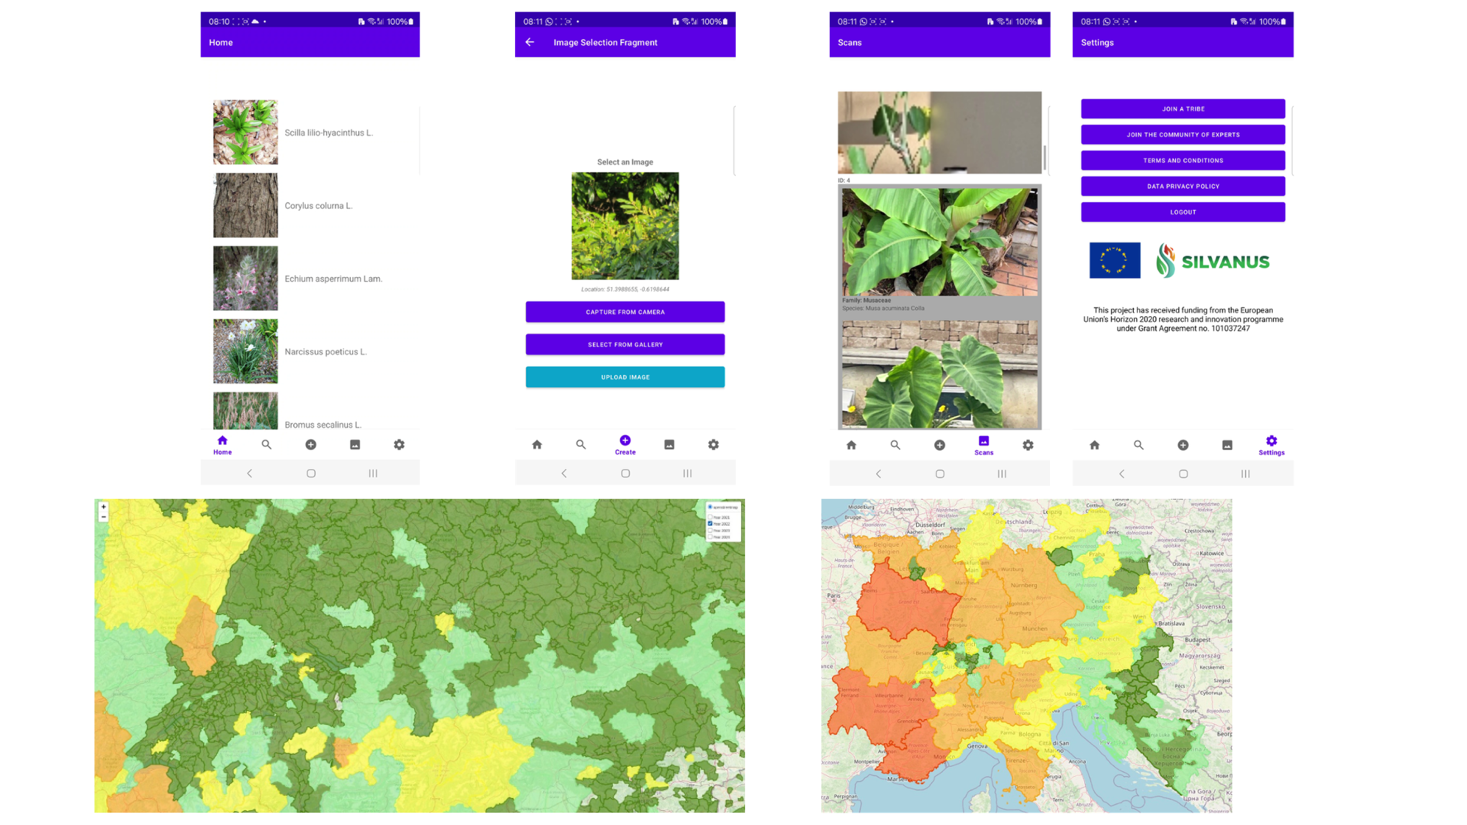Select the Scans tab in the Scans screen
Viewport: 1467px width, 825px height.
[x=984, y=446]
